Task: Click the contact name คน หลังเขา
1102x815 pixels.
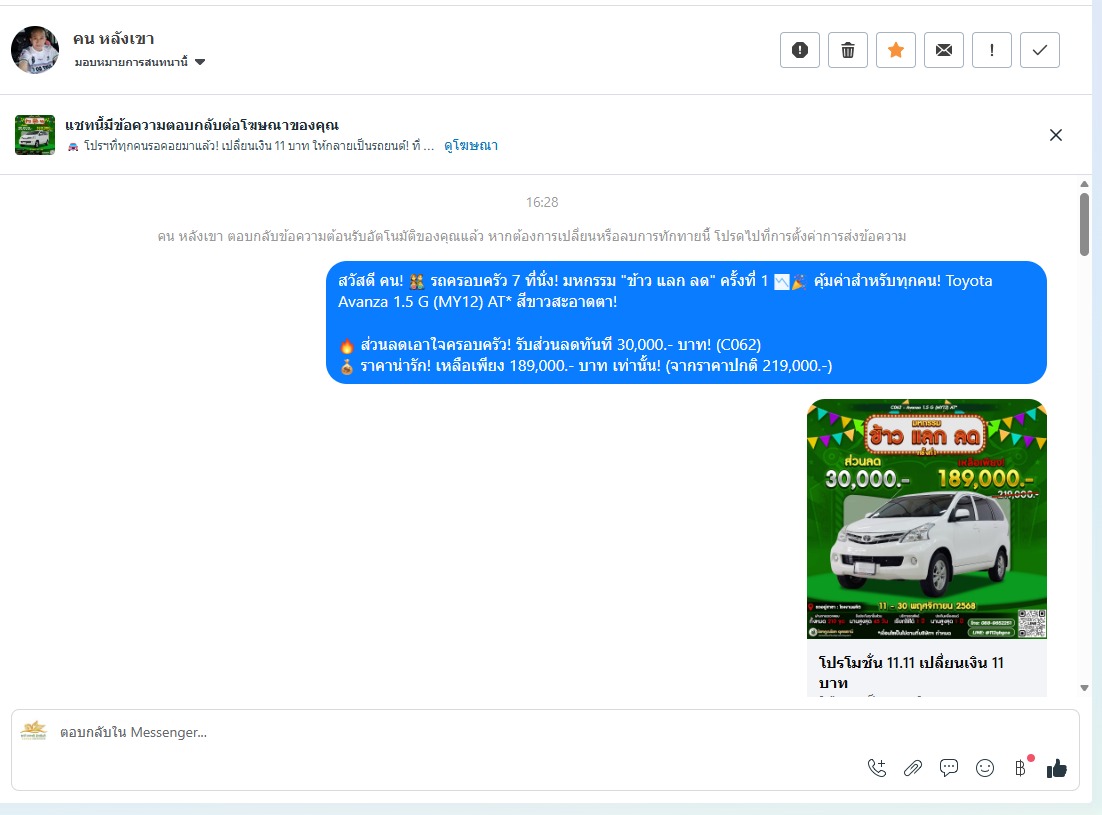Action: coord(113,39)
